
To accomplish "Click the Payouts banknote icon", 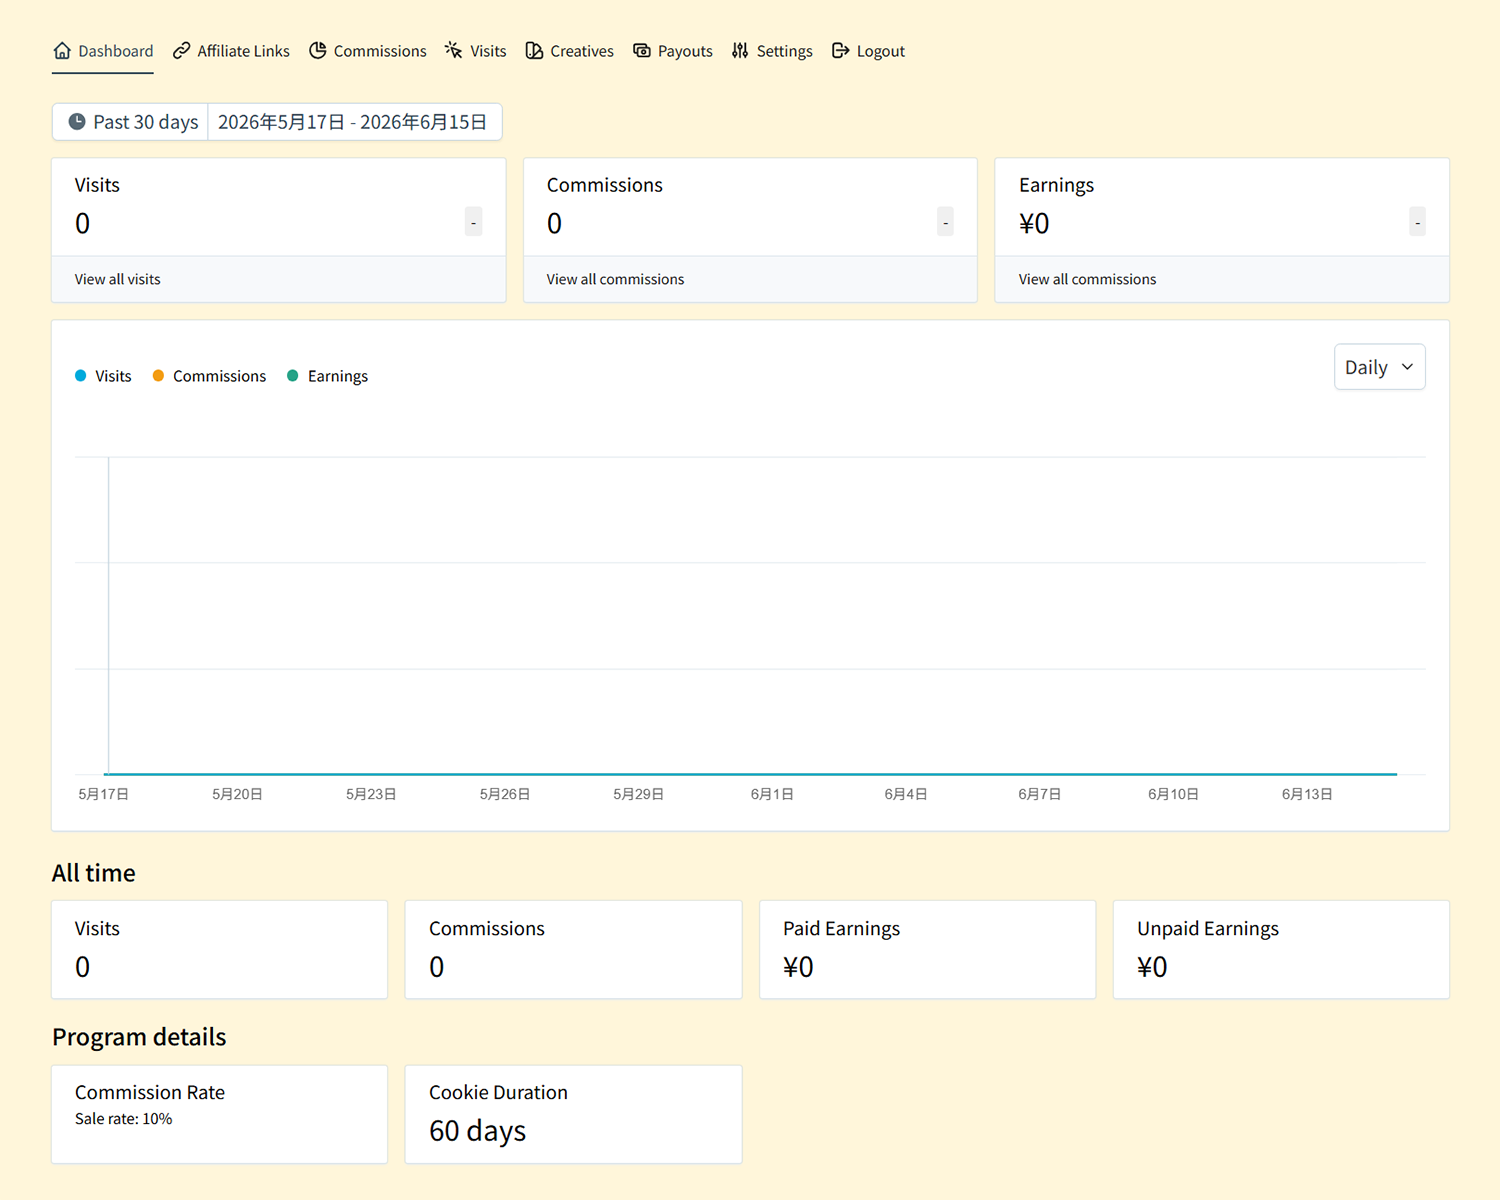I will pyautogui.click(x=642, y=50).
